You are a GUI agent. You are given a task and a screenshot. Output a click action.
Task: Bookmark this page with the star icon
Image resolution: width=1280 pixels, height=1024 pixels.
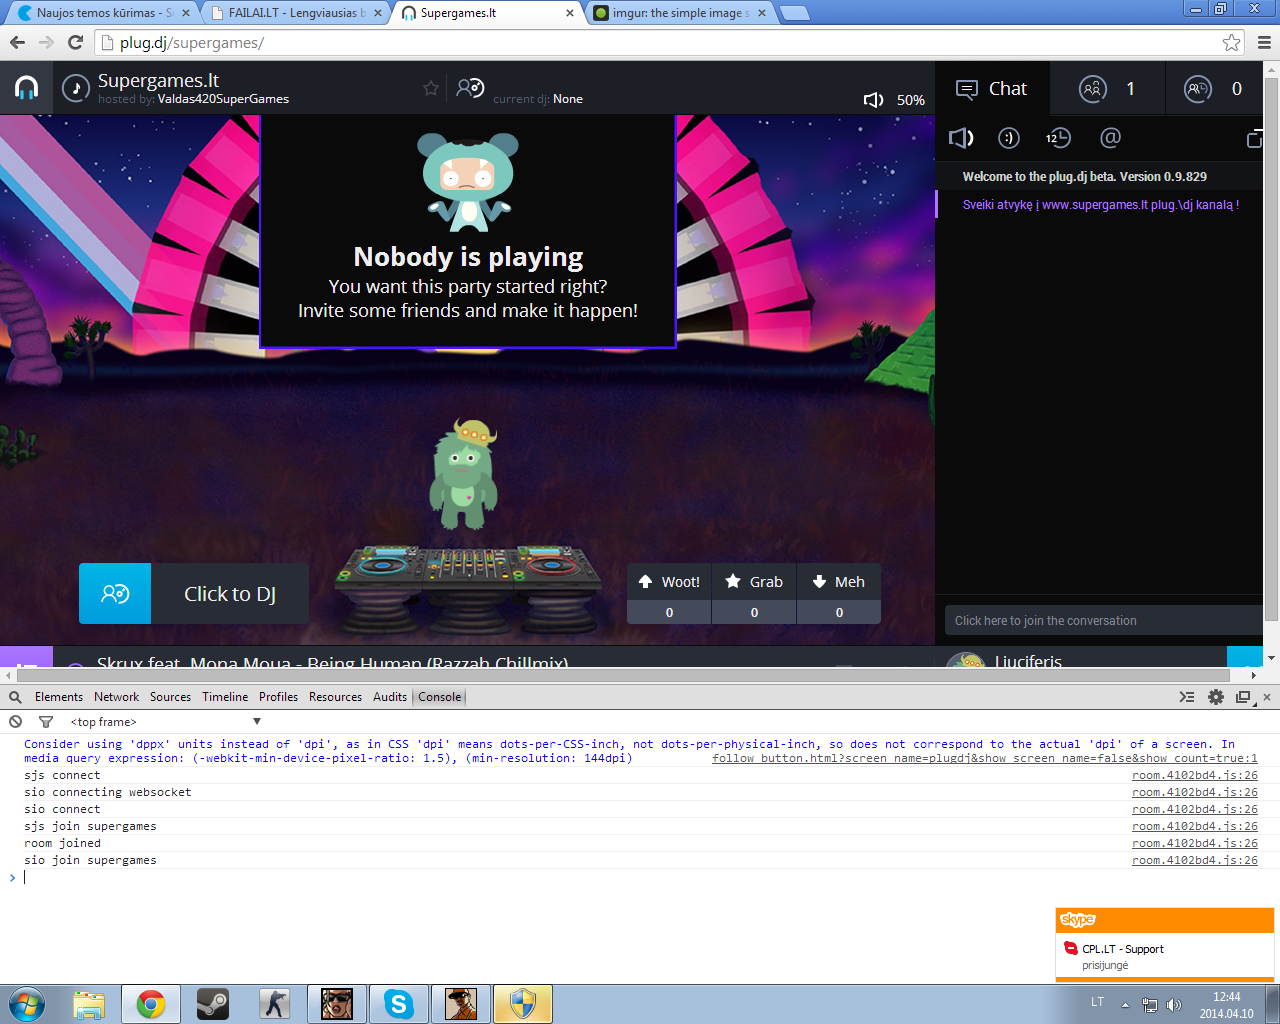(x=1231, y=42)
